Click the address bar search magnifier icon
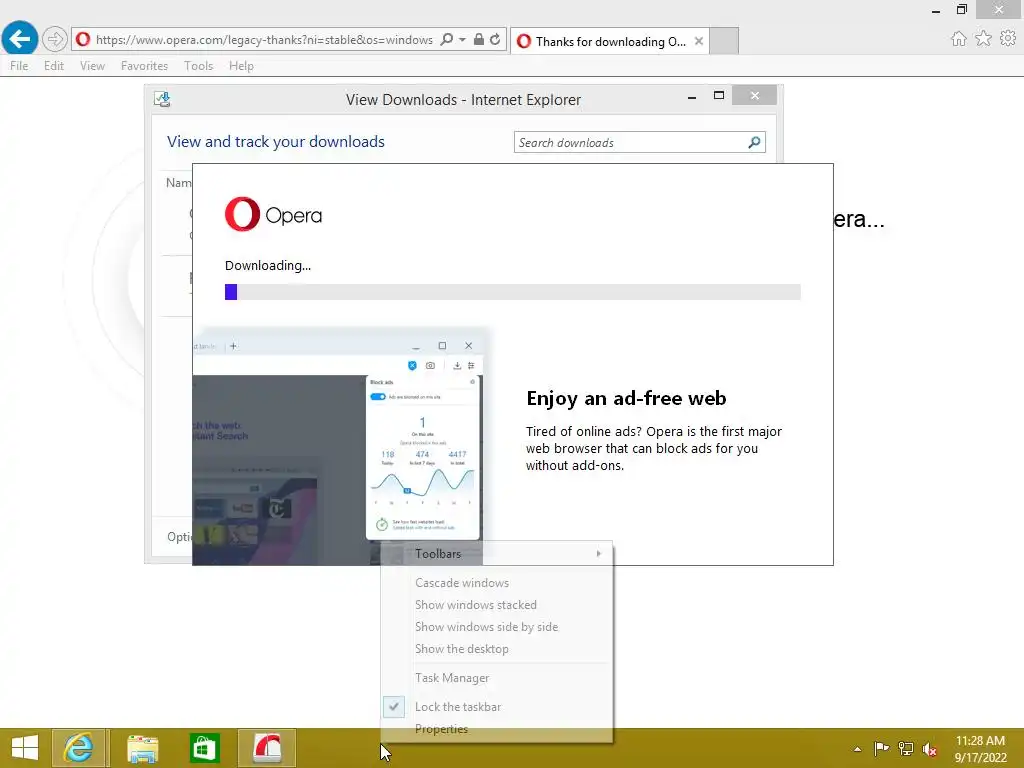This screenshot has width=1024, height=768. (447, 39)
